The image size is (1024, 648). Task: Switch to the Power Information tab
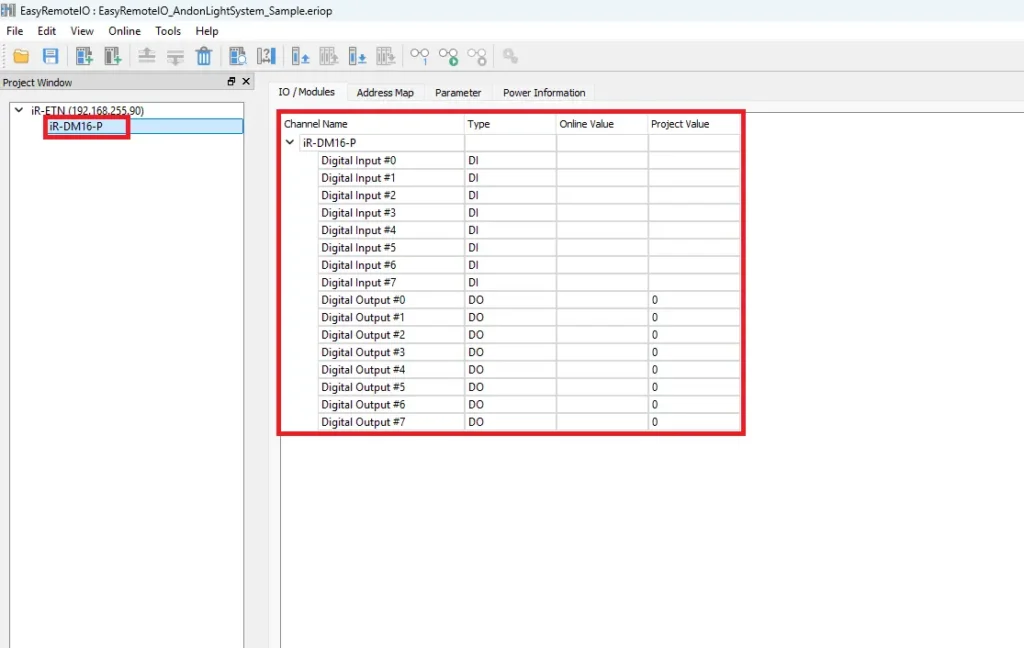[x=544, y=93]
